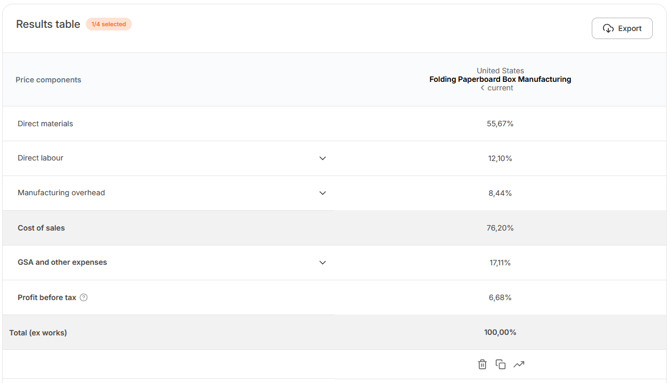Click the Results table title

pos(48,24)
